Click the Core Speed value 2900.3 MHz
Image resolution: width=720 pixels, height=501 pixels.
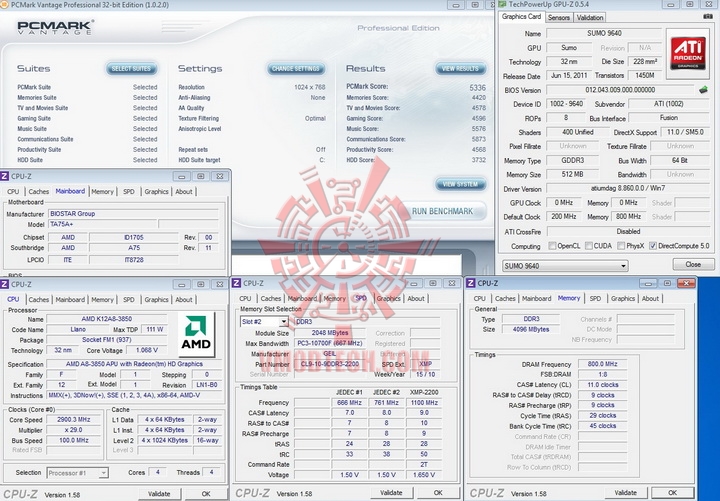tap(73, 420)
